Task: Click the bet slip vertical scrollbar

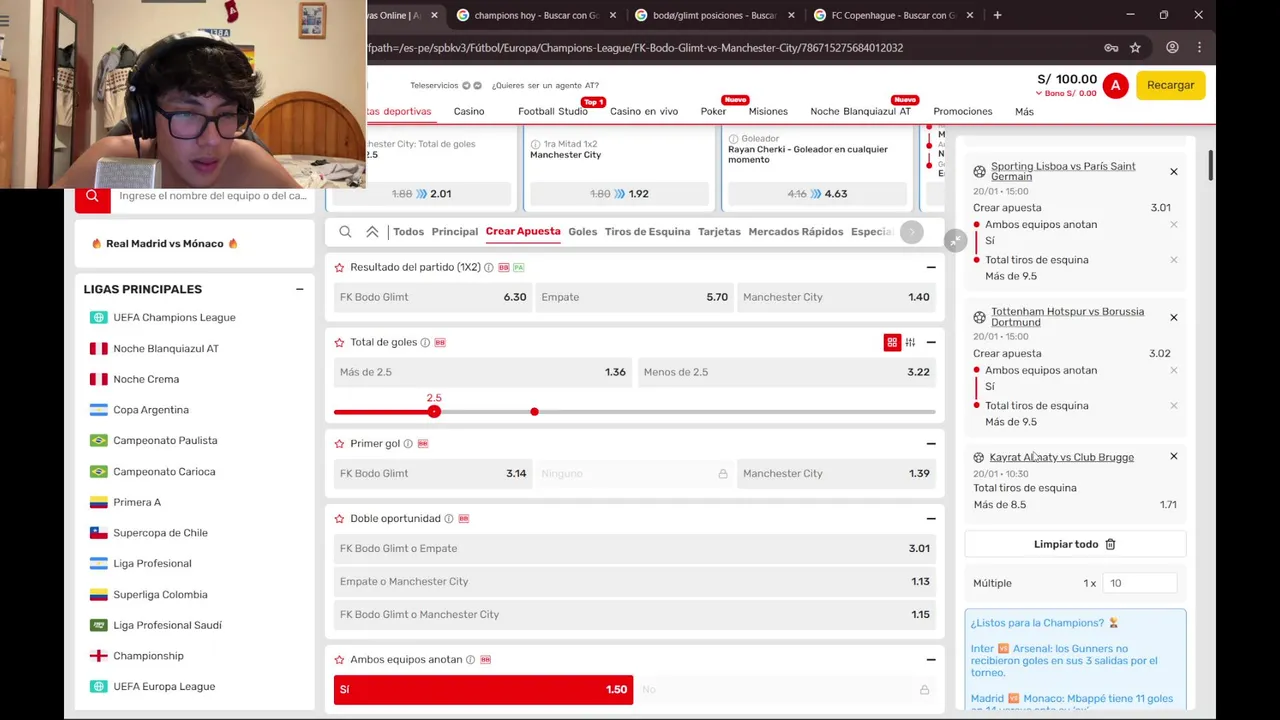Action: pos(1210,165)
